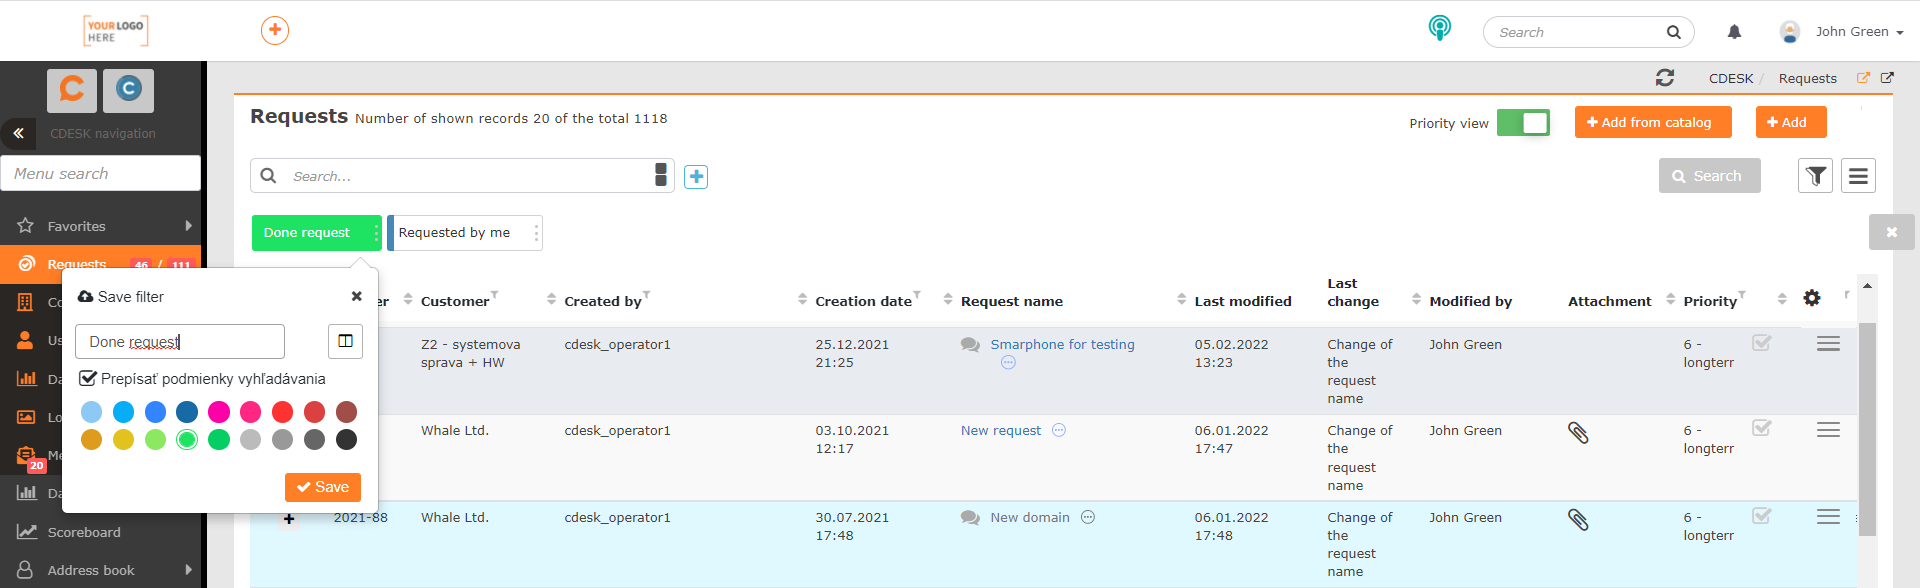Open New request link
This screenshot has width=1920, height=588.
click(1001, 430)
